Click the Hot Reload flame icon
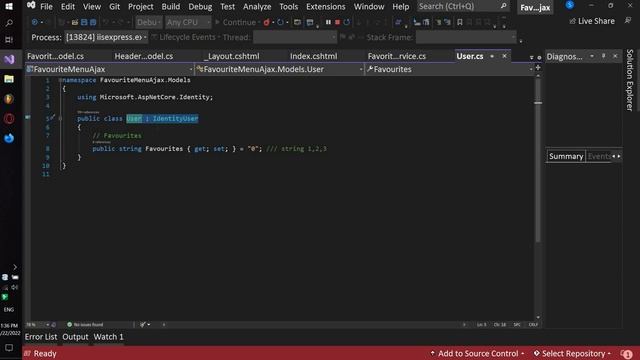Image resolution: width=640 pixels, height=360 pixels. 267,22
